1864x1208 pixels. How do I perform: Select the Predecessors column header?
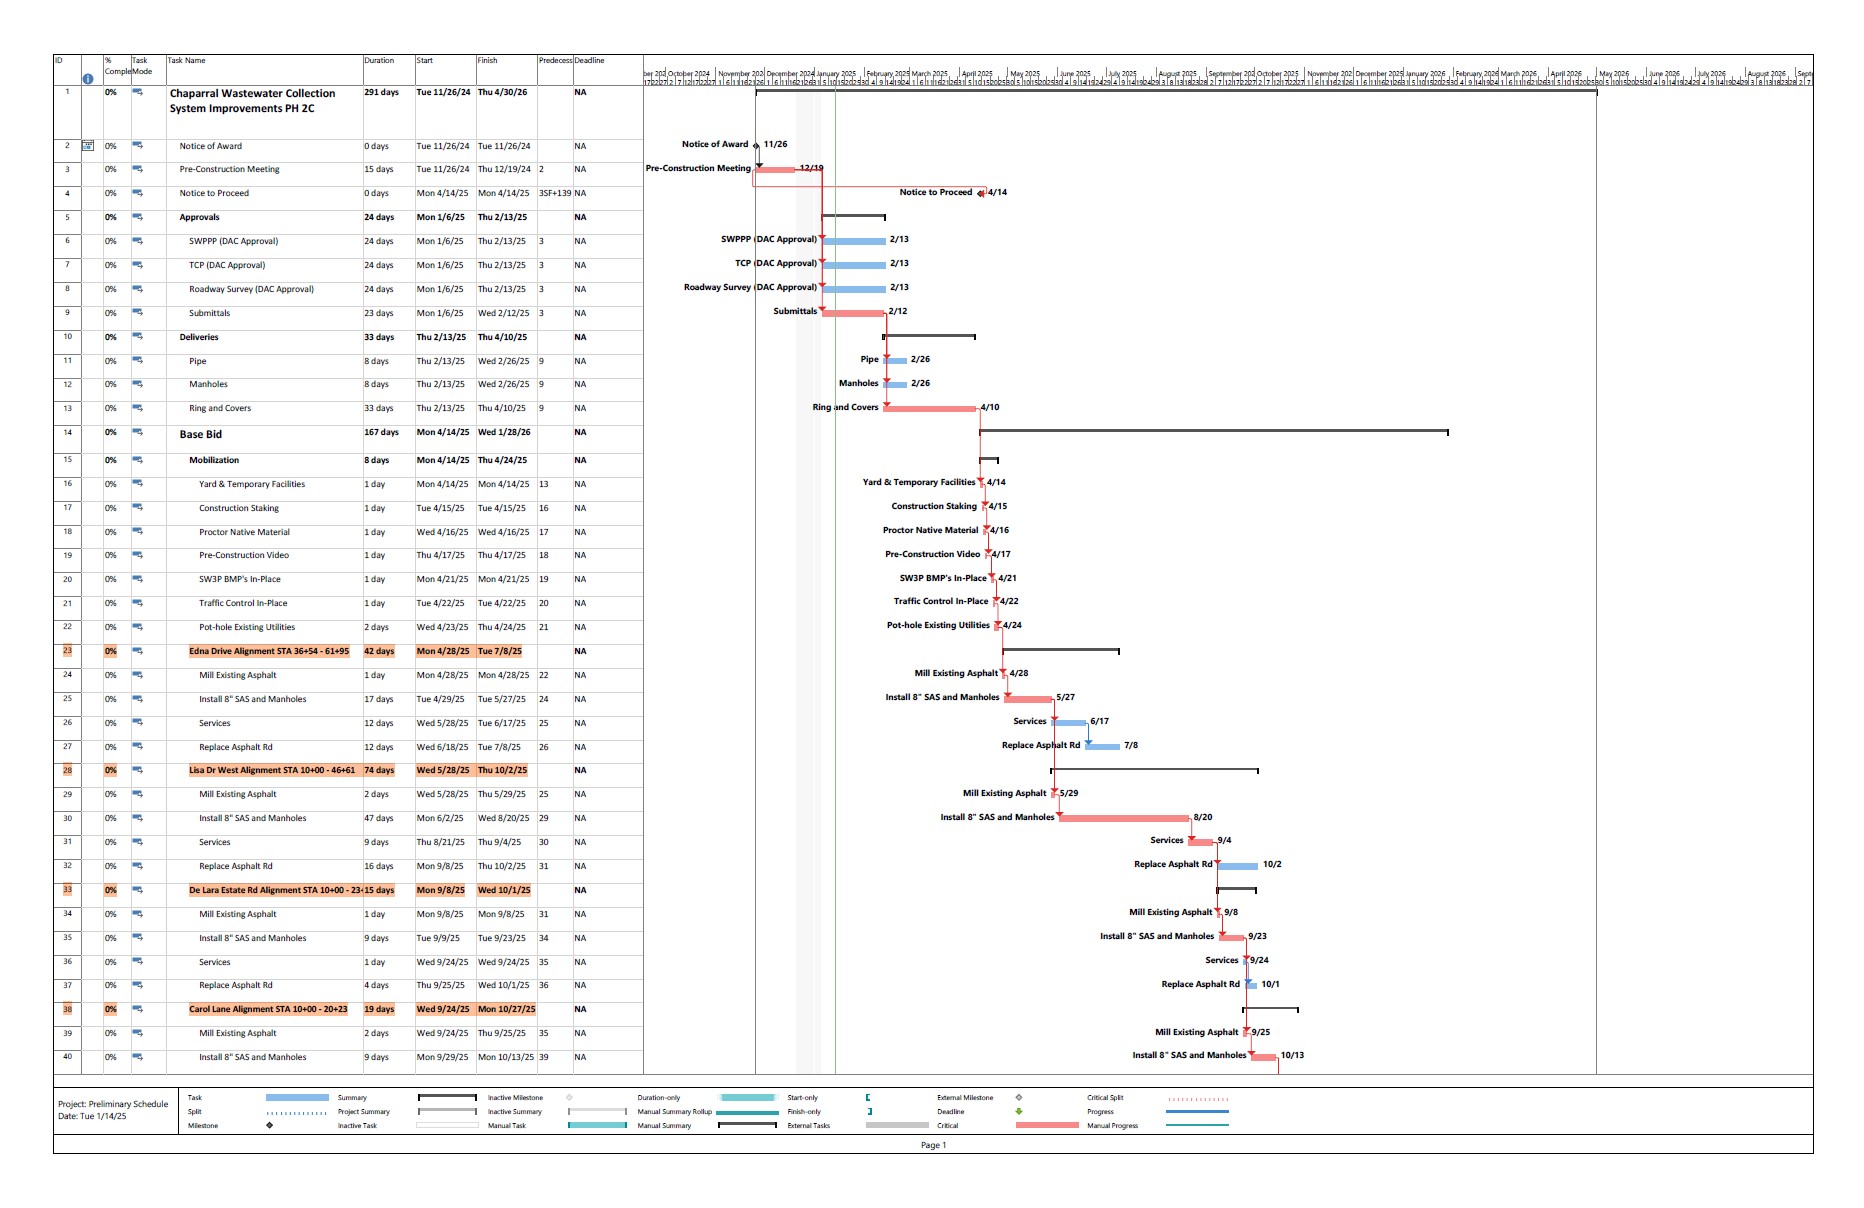point(555,61)
